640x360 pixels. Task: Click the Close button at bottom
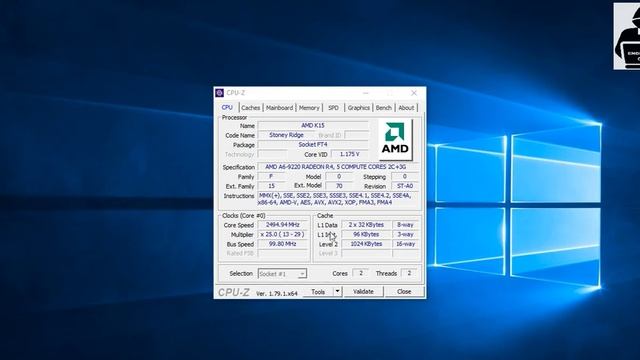click(404, 292)
